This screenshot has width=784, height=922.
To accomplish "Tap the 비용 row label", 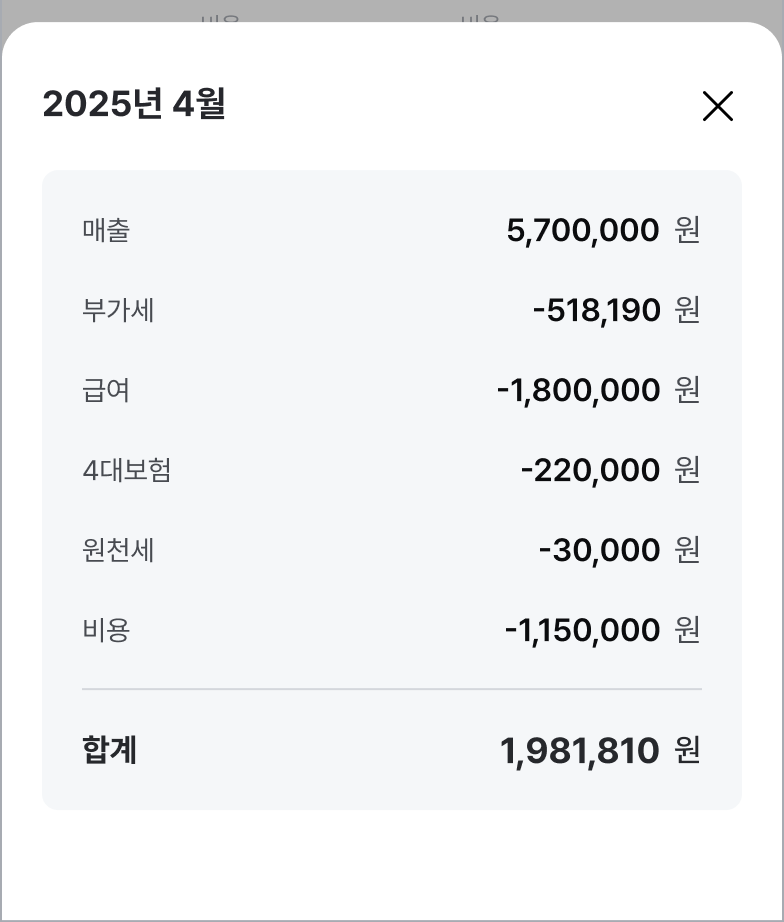I will 106,630.
